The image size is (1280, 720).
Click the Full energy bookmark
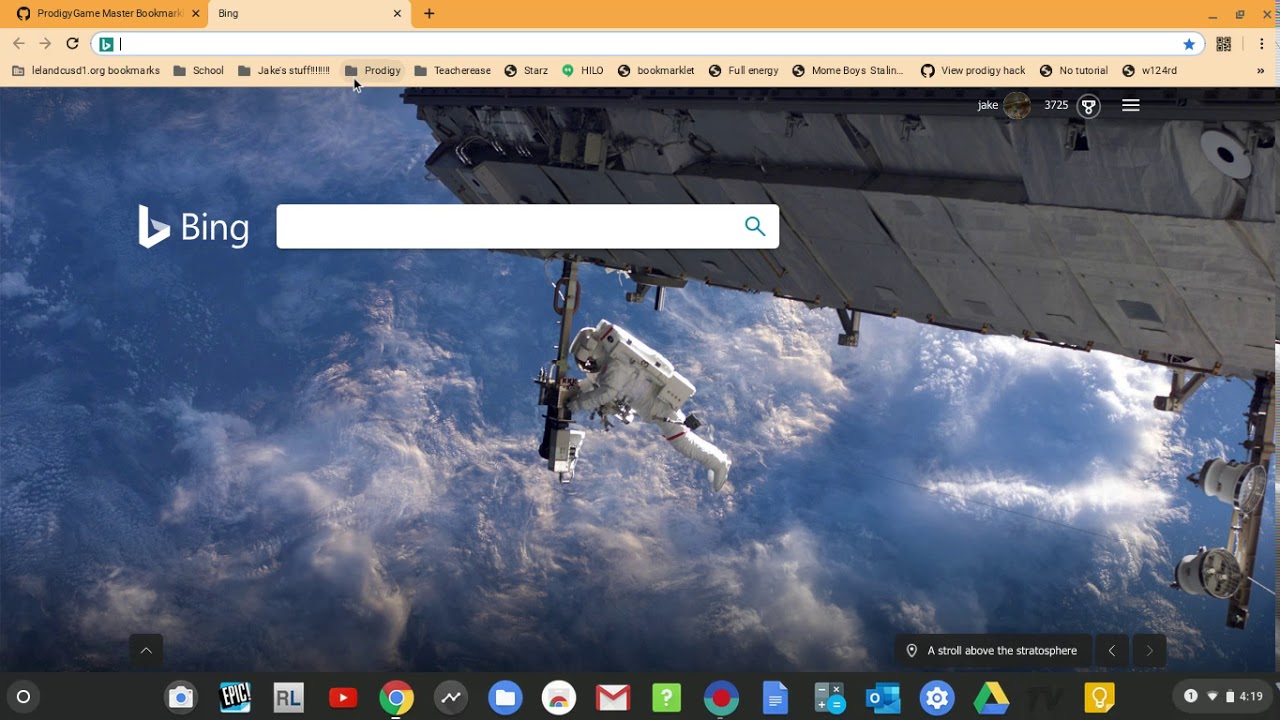pyautogui.click(x=743, y=71)
